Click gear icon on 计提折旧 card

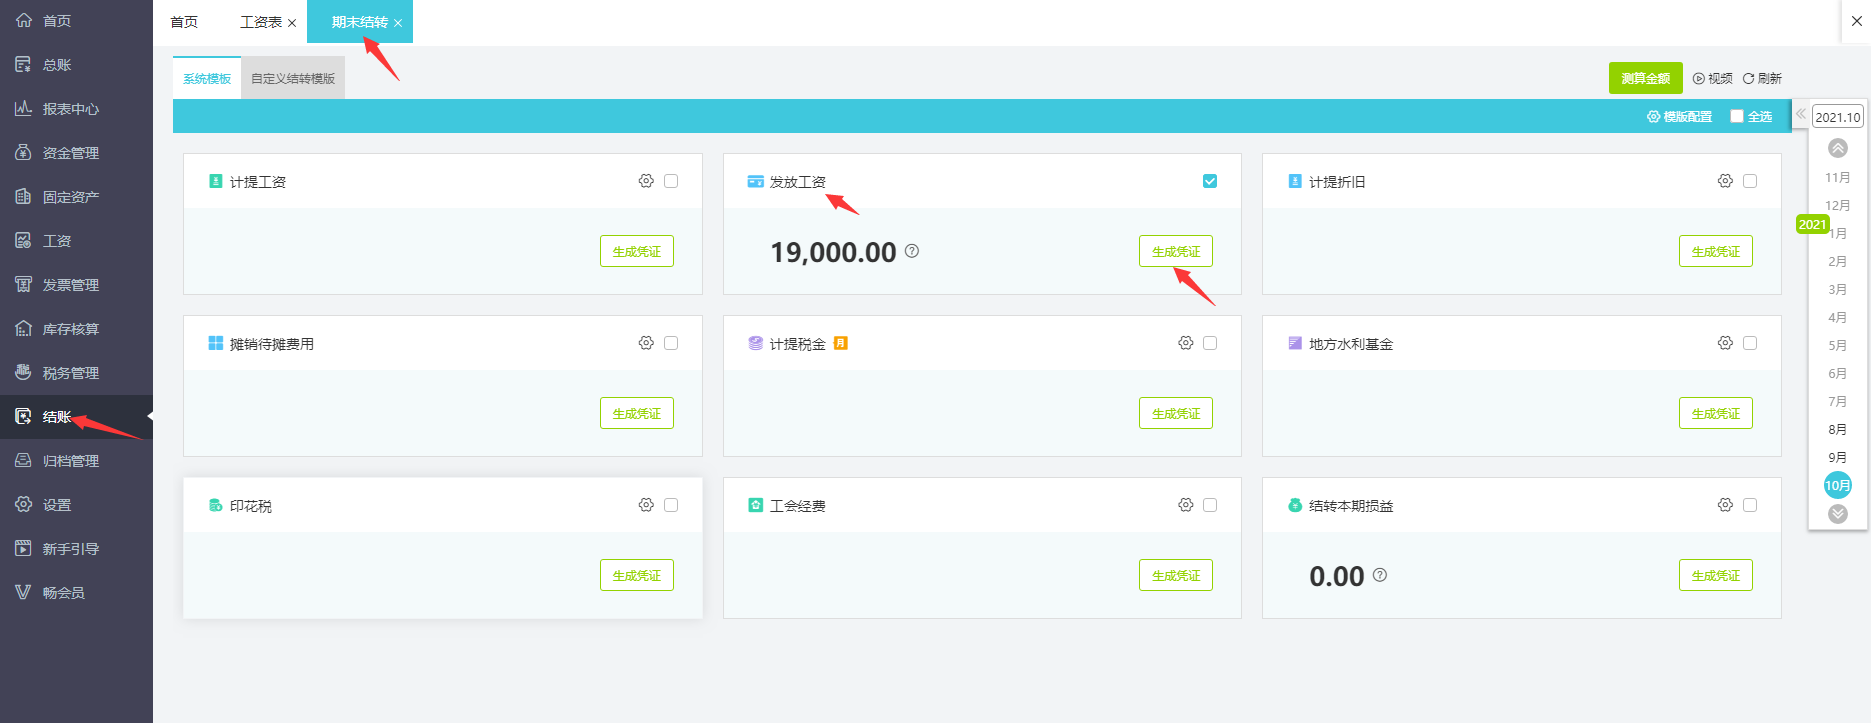1725,181
